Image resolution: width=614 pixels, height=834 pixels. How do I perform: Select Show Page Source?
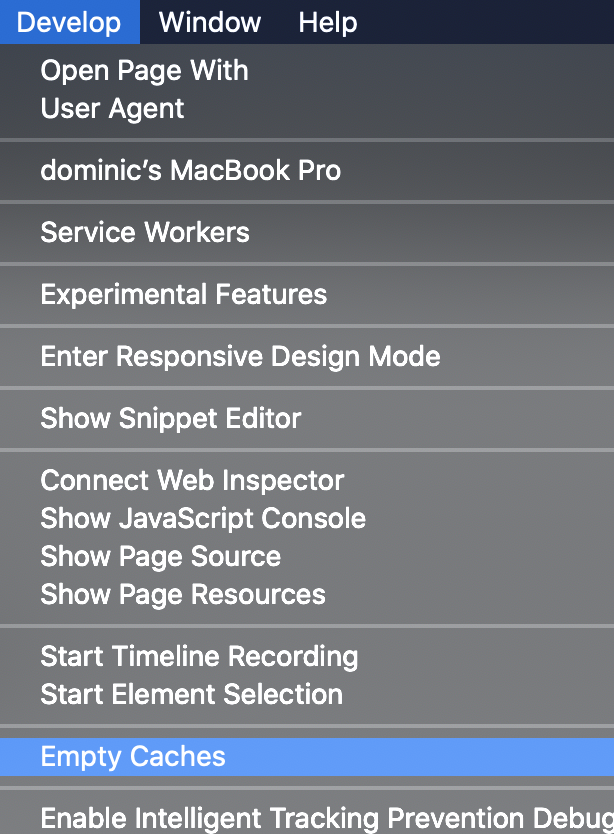pyautogui.click(x=160, y=557)
